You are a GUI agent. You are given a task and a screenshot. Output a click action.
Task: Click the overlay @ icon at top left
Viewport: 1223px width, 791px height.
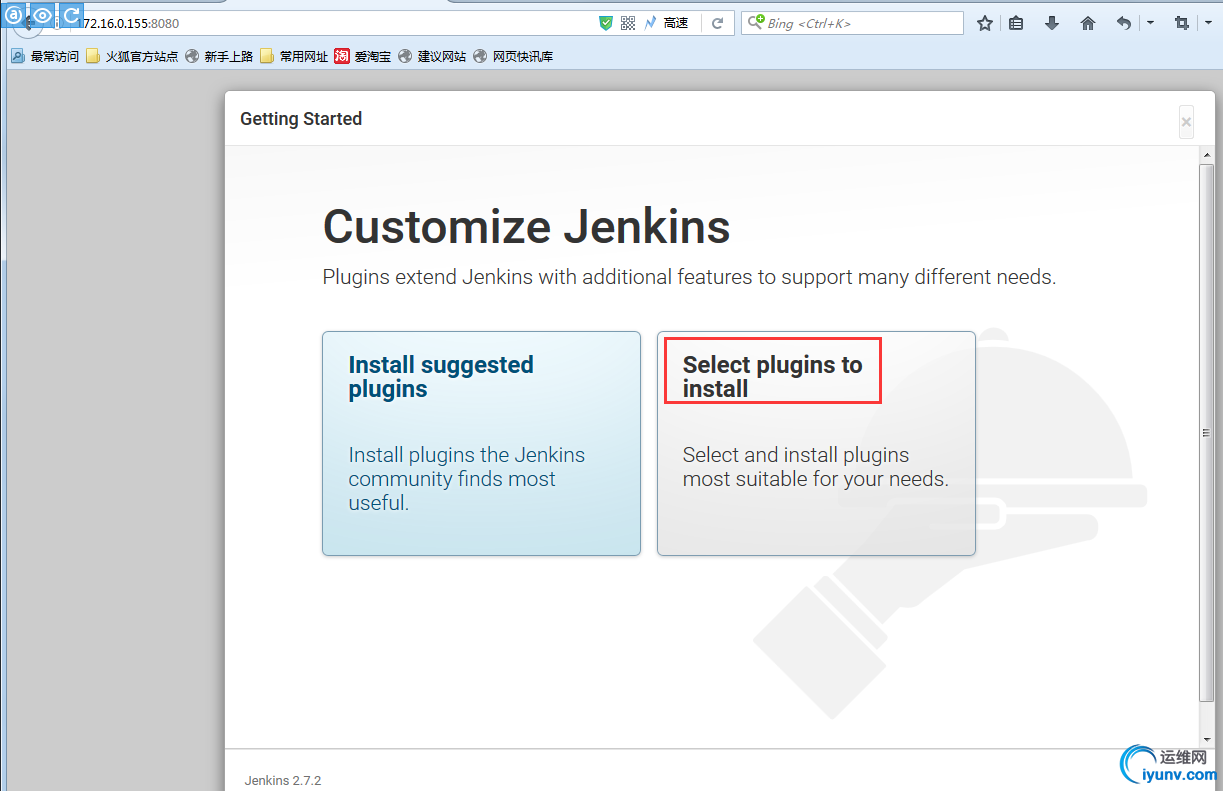point(15,15)
